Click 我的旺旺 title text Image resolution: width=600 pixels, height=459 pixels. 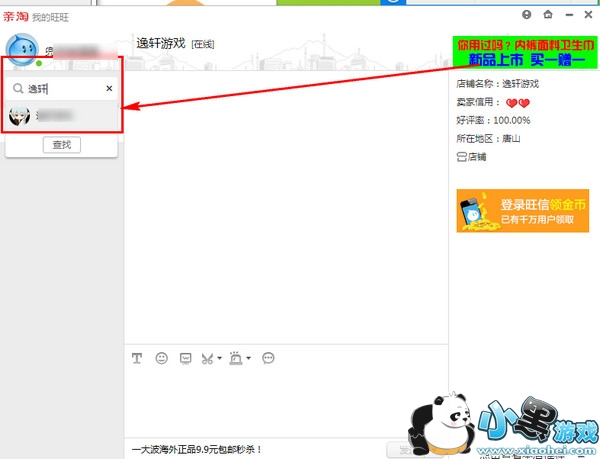tap(50, 17)
